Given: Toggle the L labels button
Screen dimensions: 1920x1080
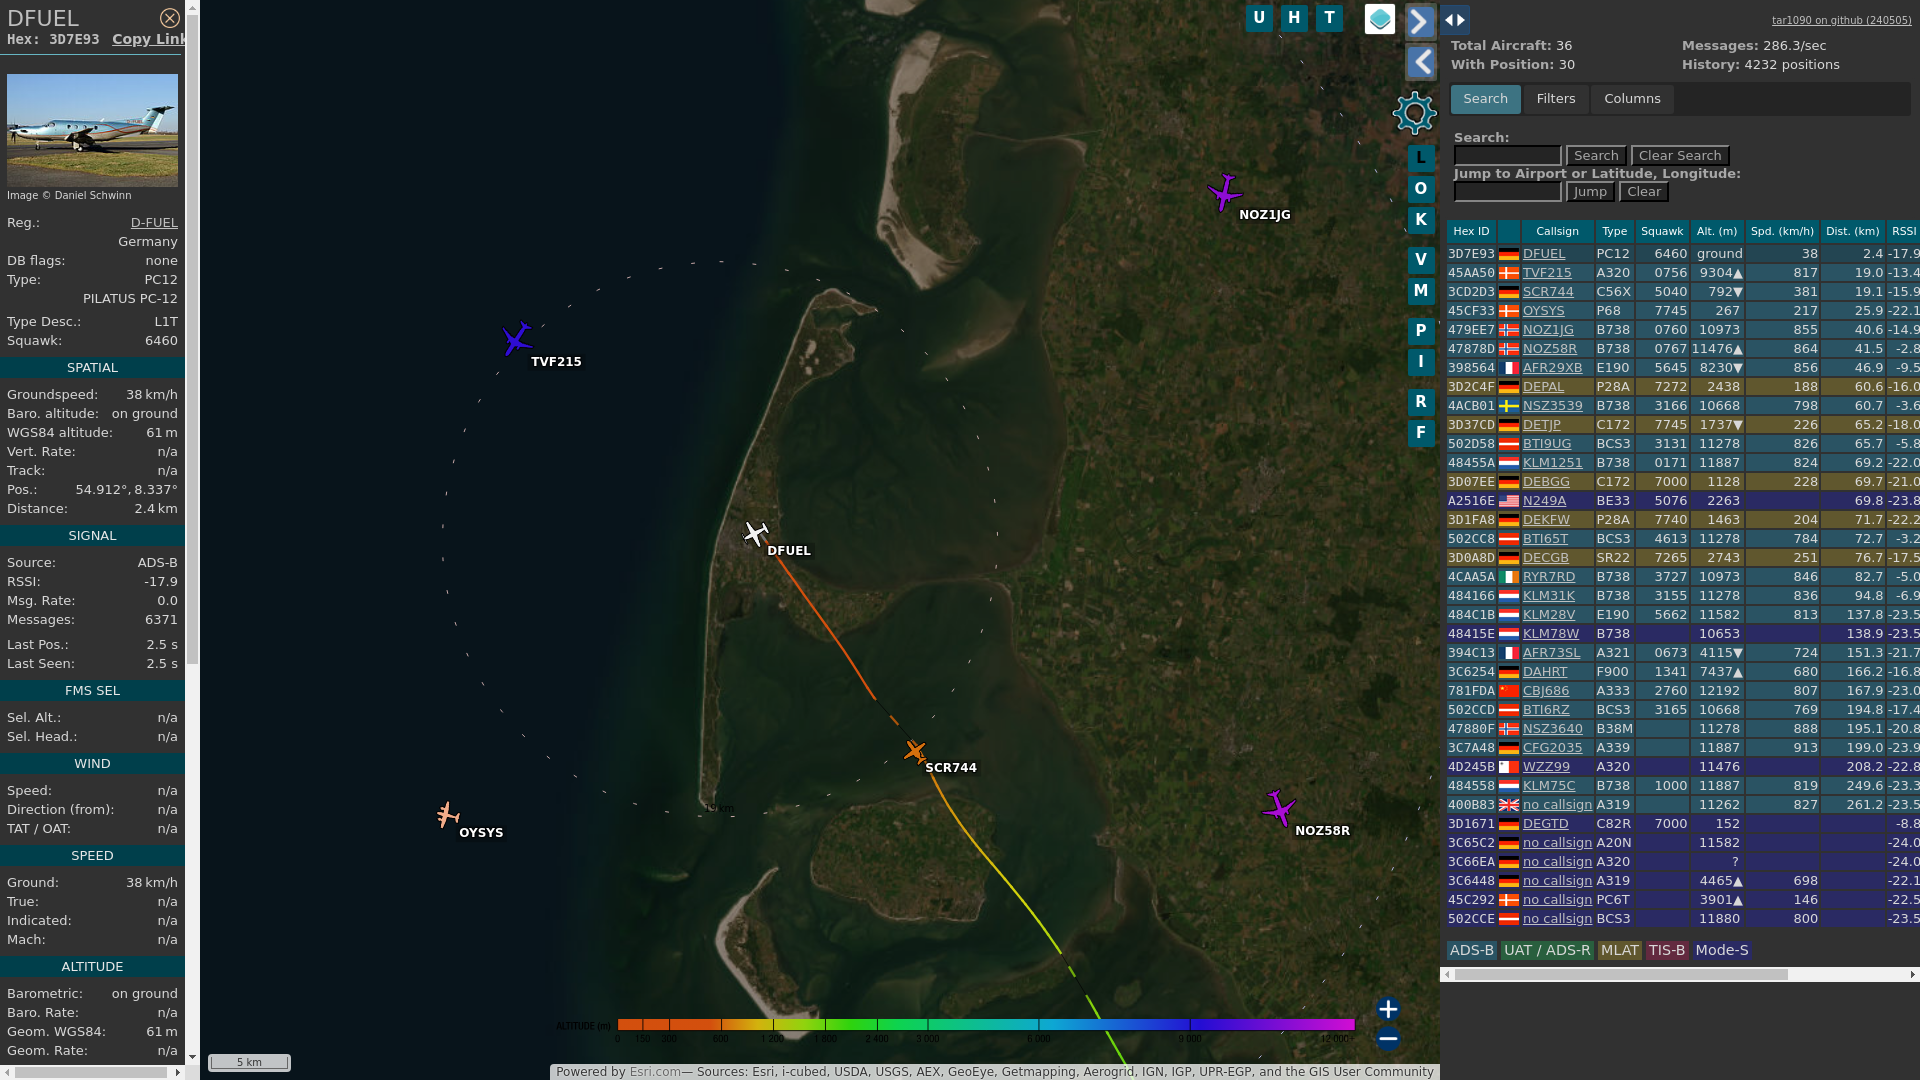Looking at the screenshot, I should (1421, 158).
